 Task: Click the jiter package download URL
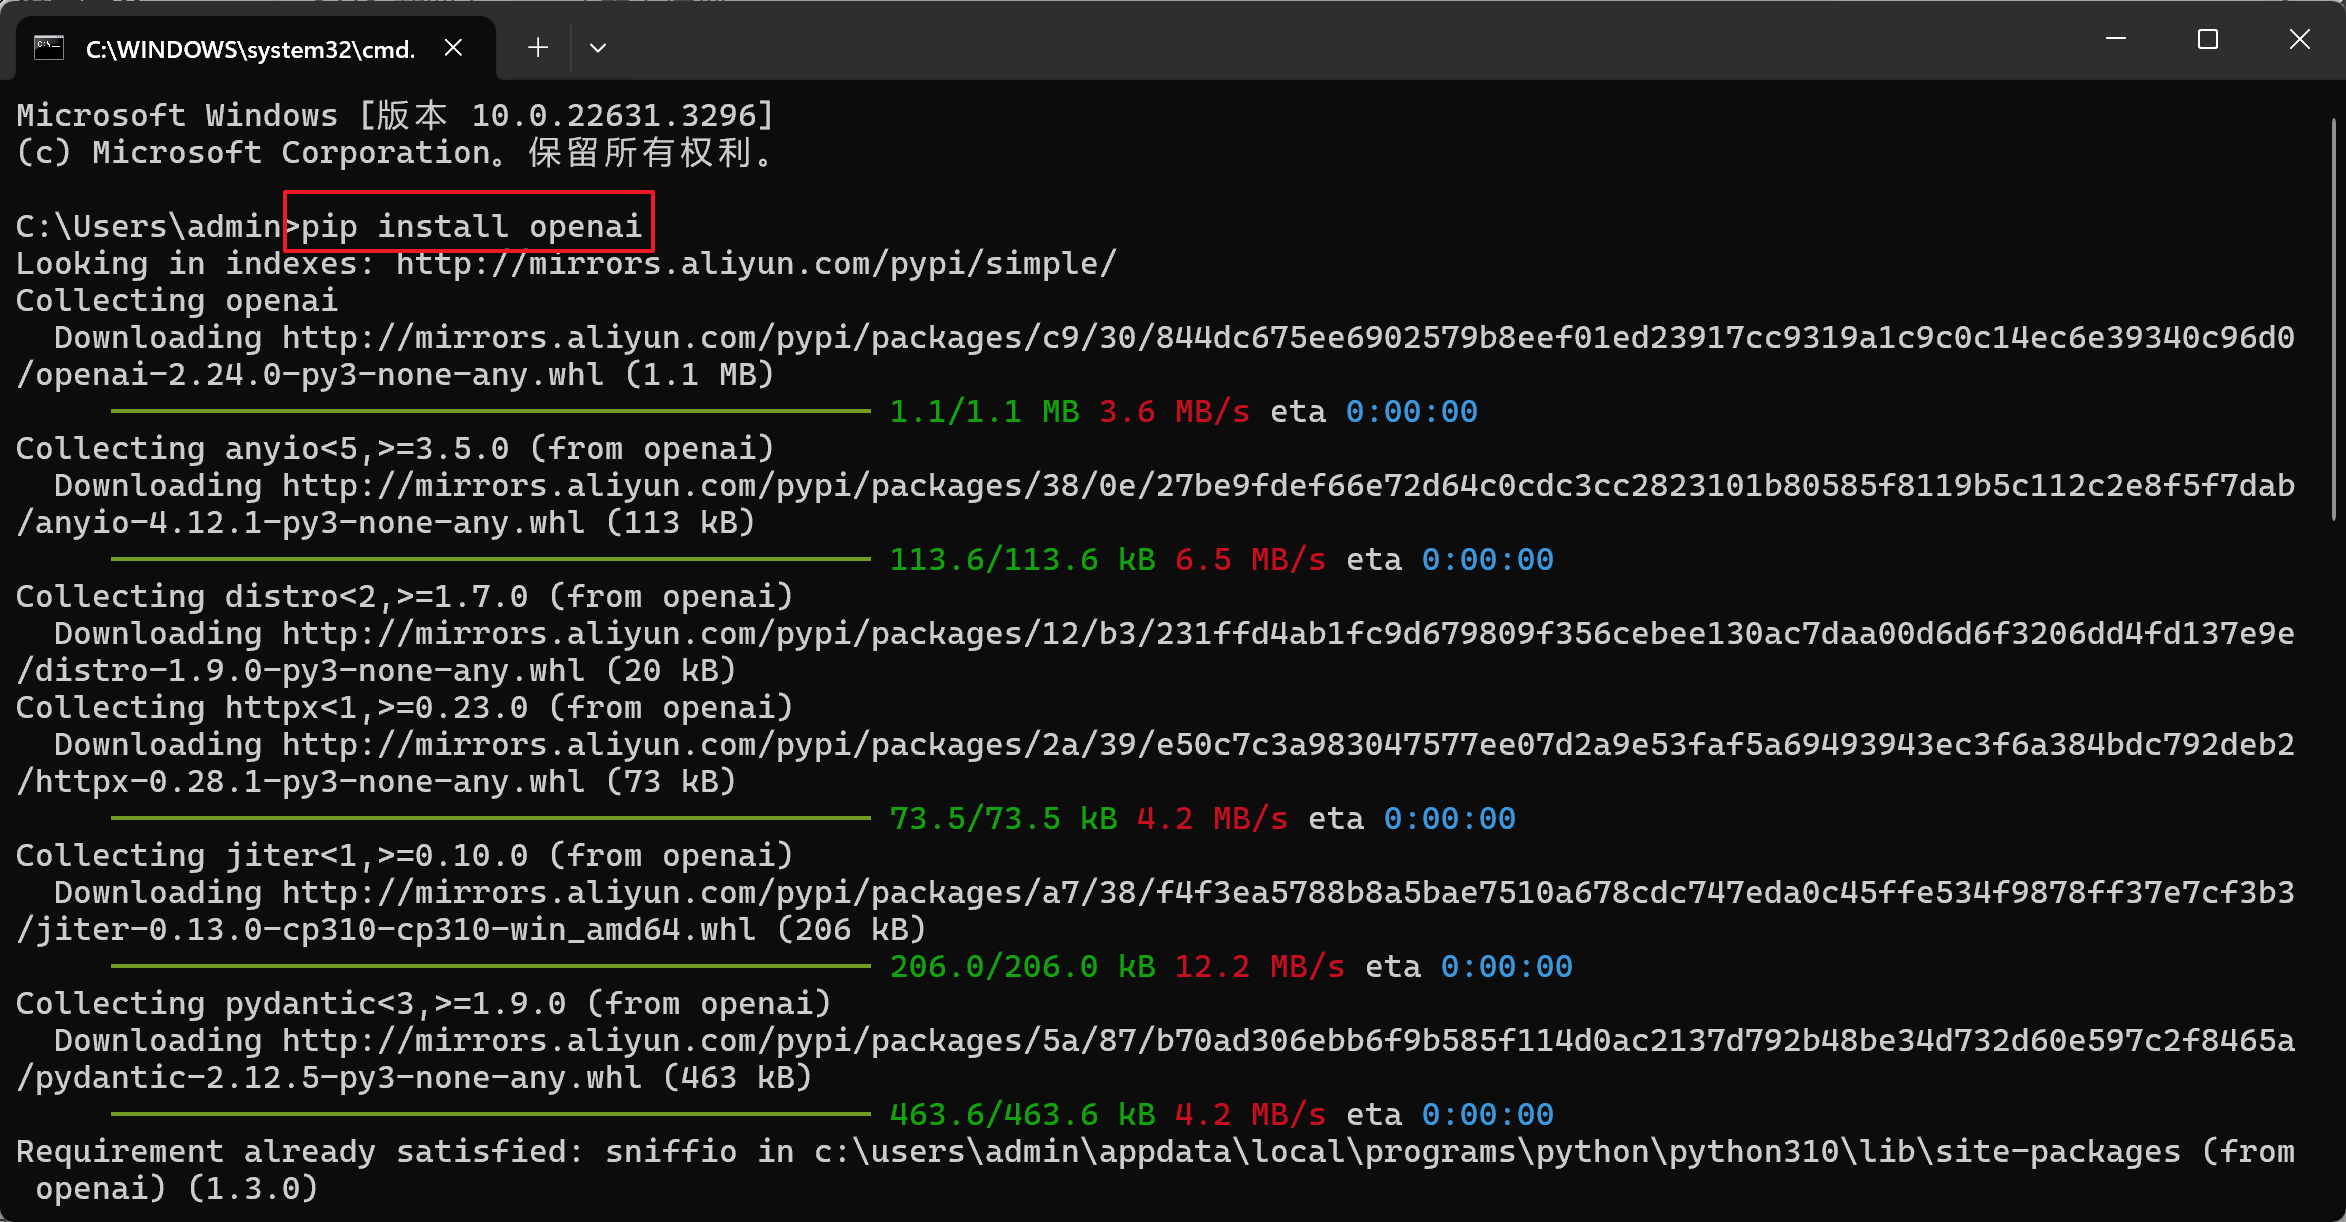coord(1288,893)
